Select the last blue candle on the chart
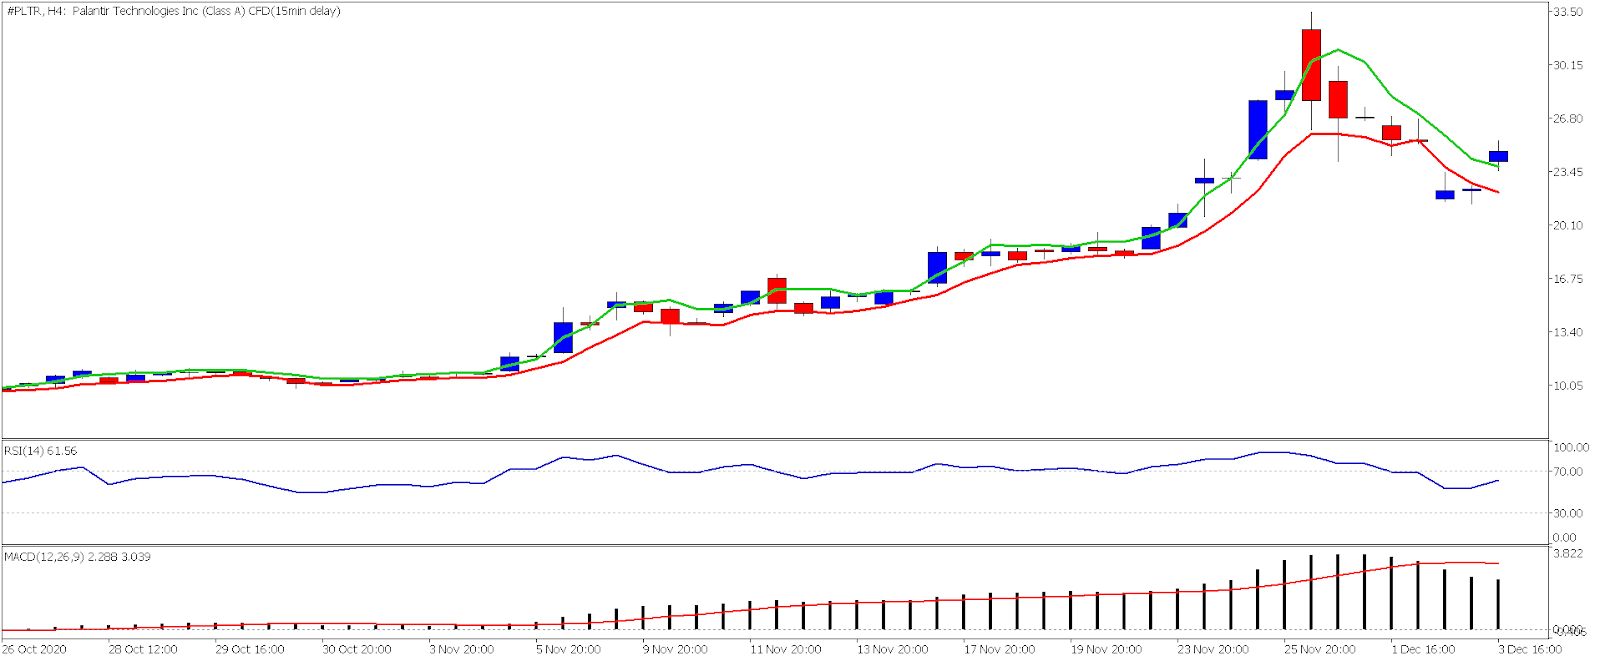1600x661 pixels. click(x=1498, y=156)
